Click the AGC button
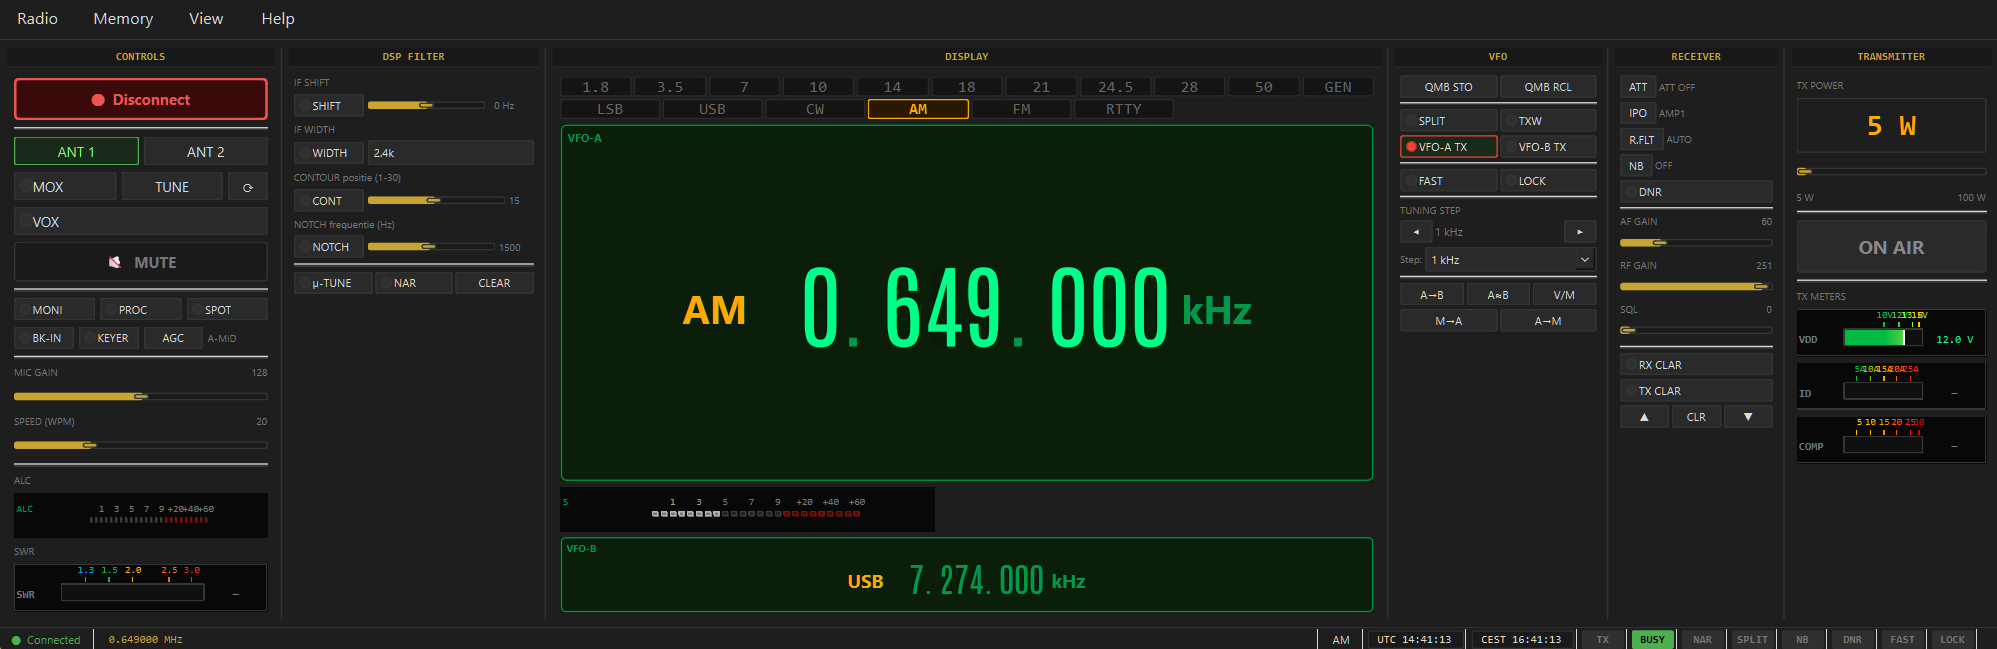The image size is (1997, 649). [x=173, y=338]
